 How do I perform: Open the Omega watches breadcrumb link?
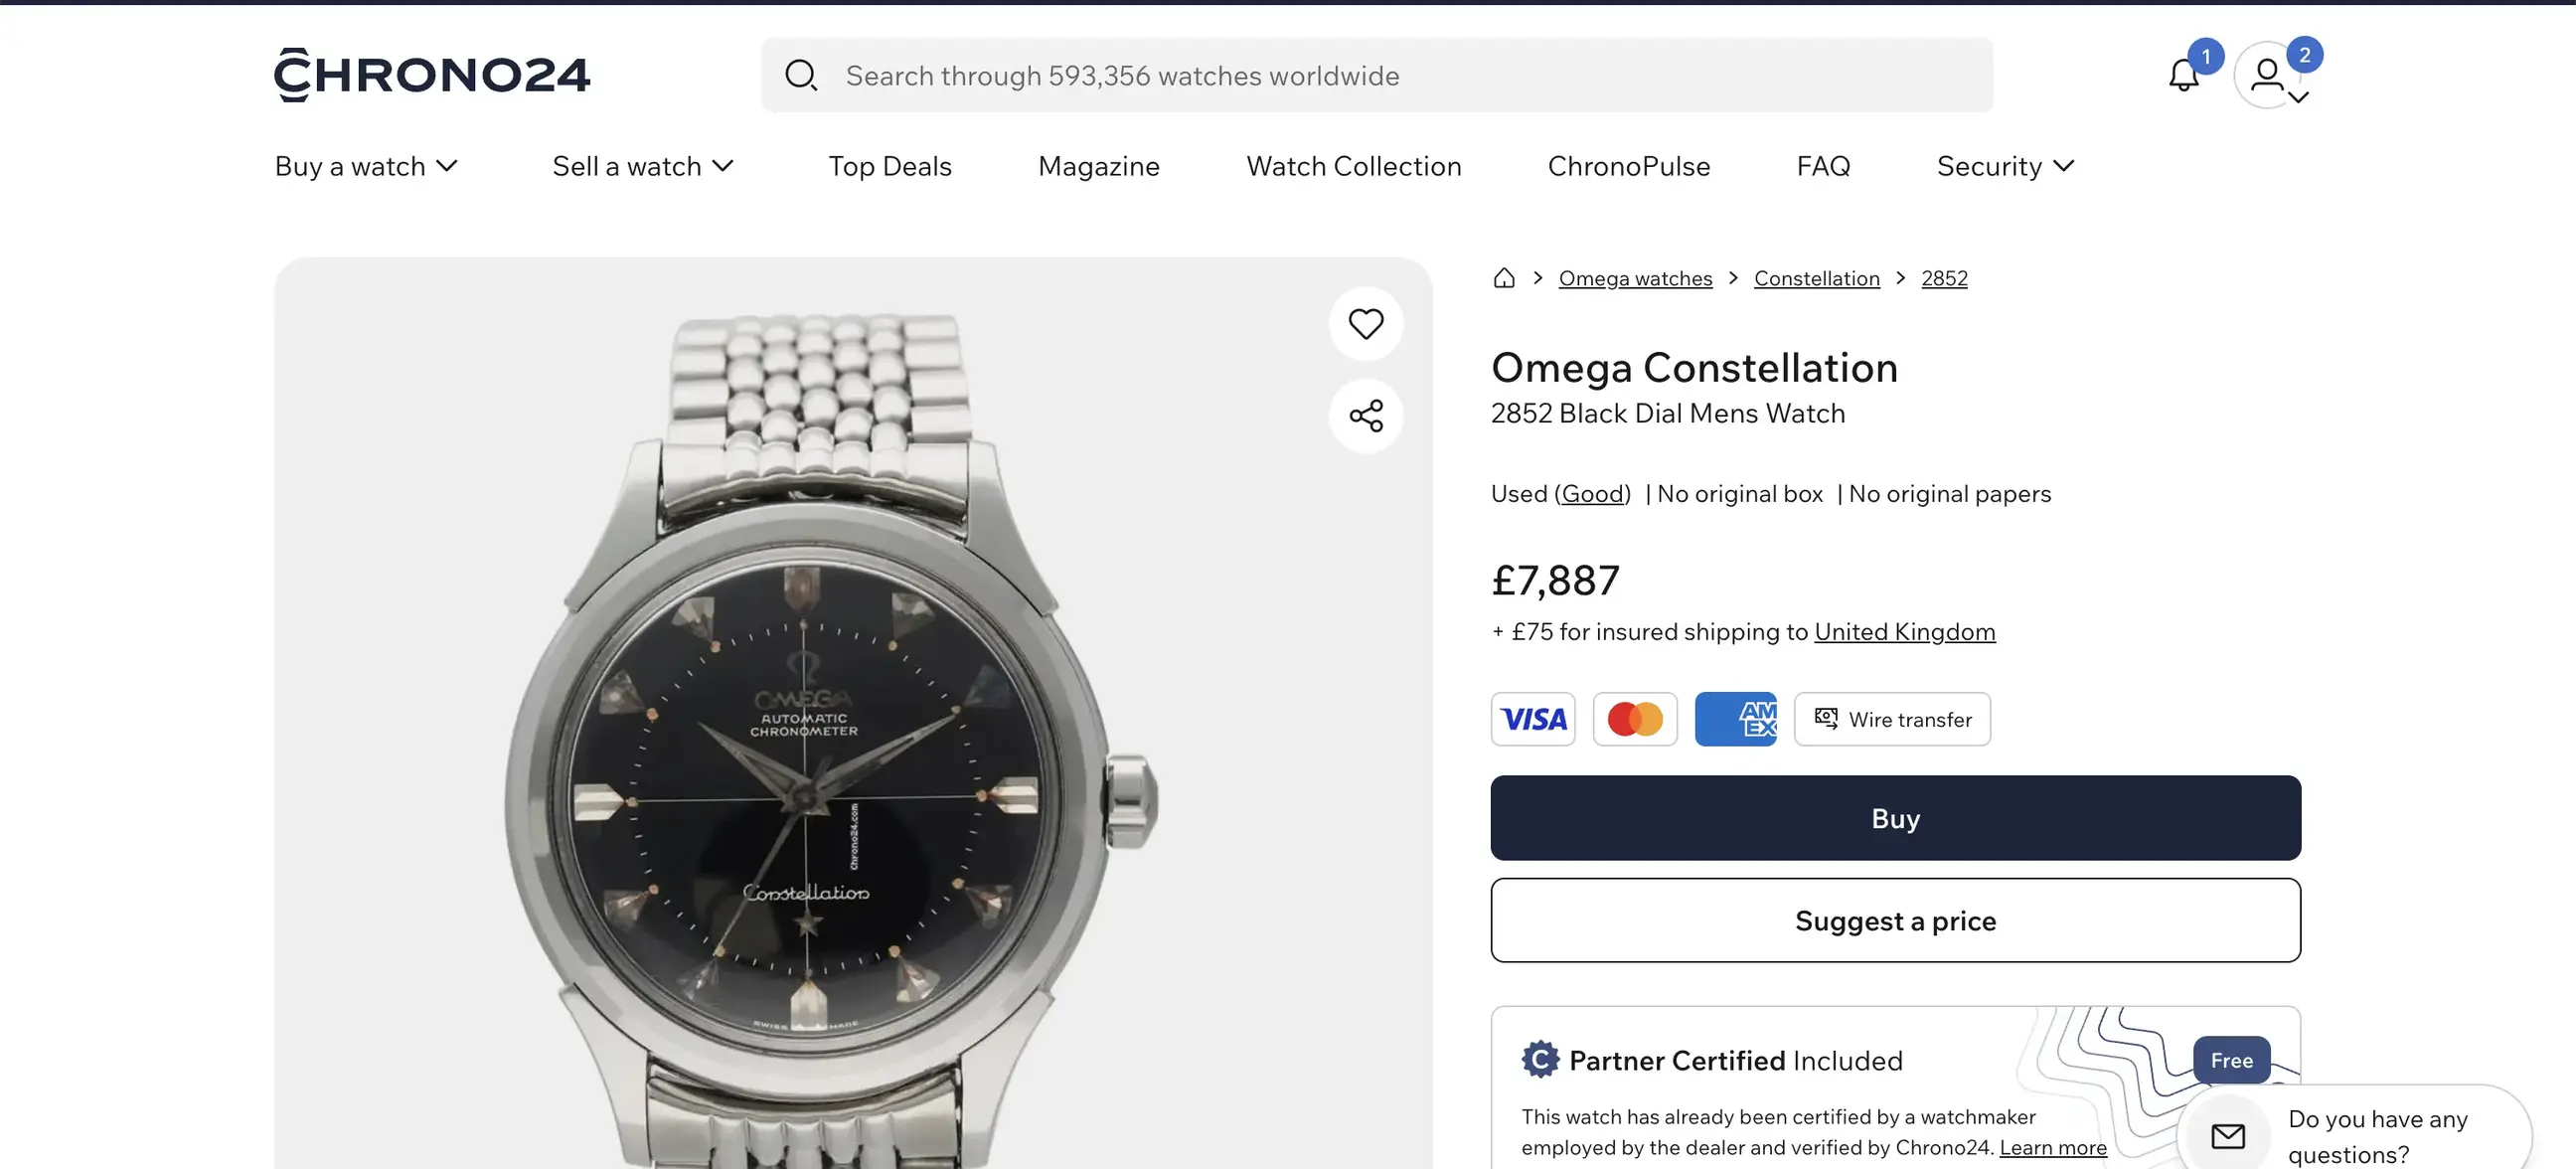pyautogui.click(x=1635, y=278)
